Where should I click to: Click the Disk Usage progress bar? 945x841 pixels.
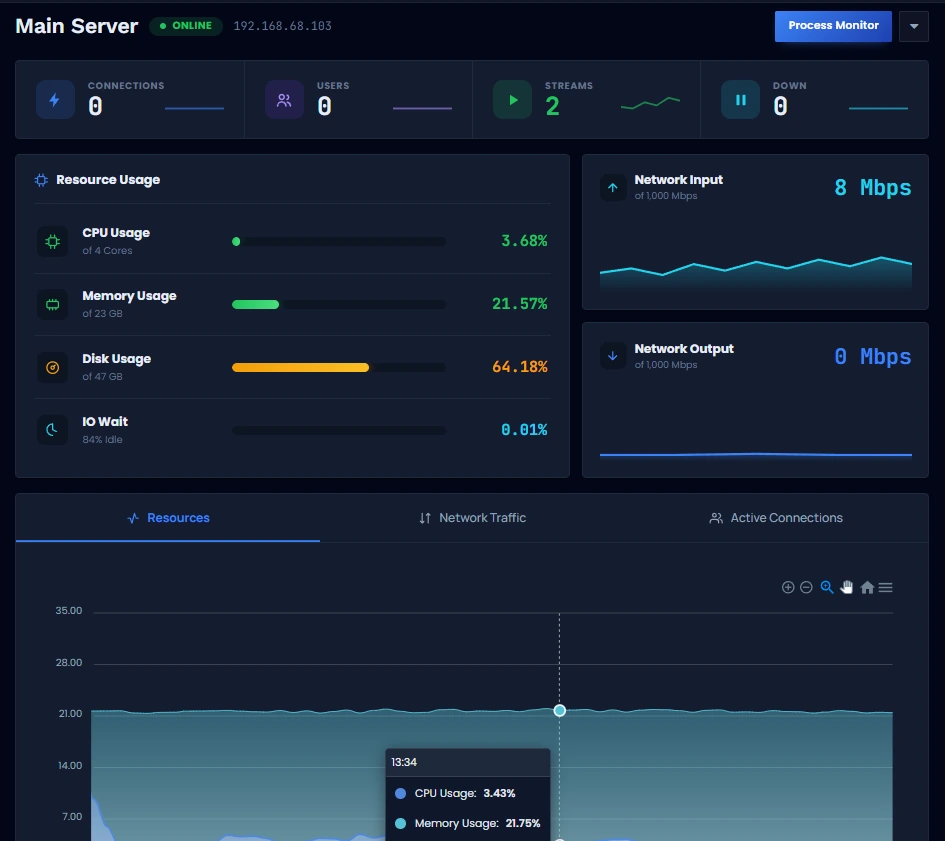coord(339,367)
